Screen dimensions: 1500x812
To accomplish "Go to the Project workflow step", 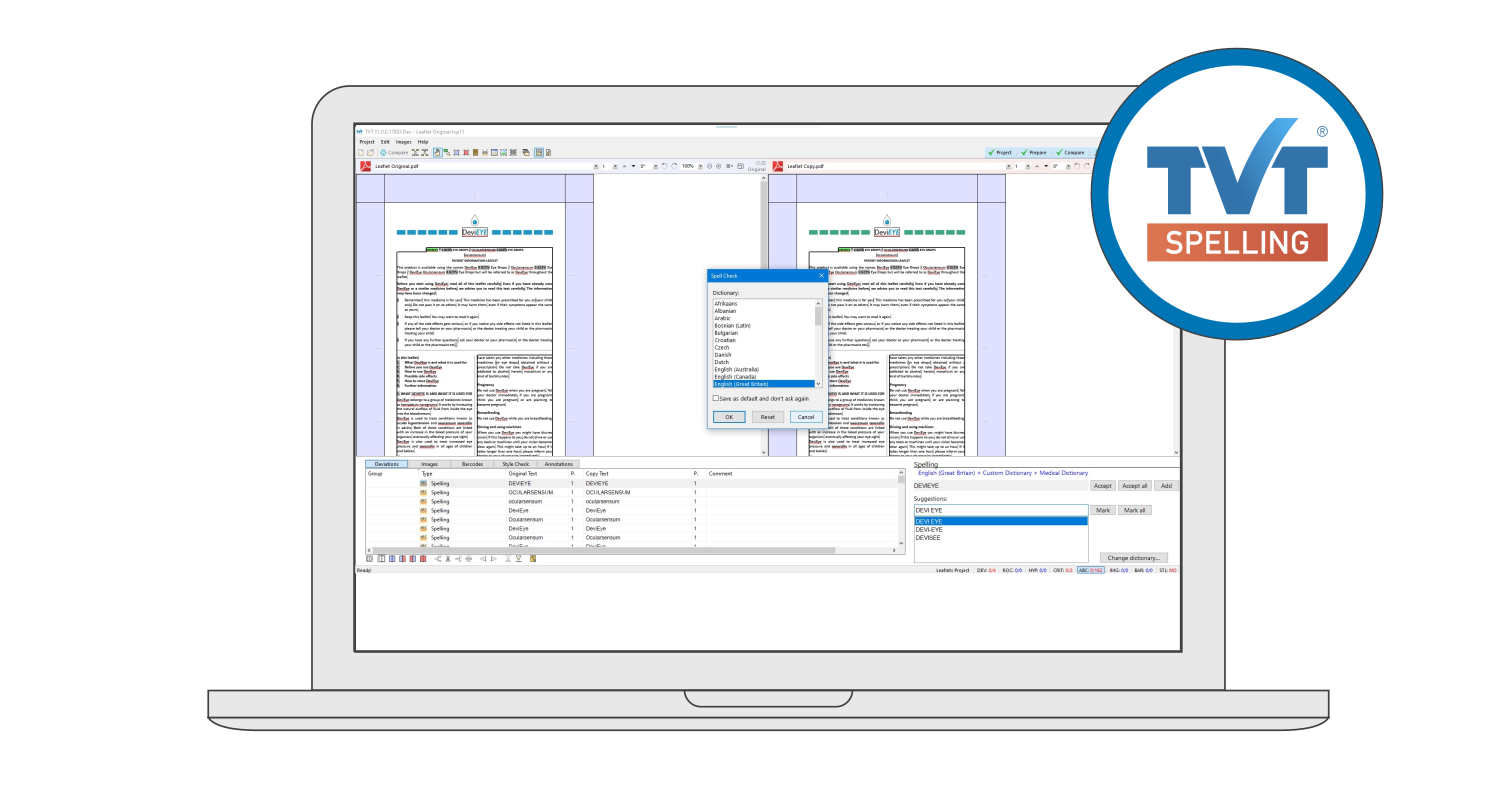I will click(1000, 152).
